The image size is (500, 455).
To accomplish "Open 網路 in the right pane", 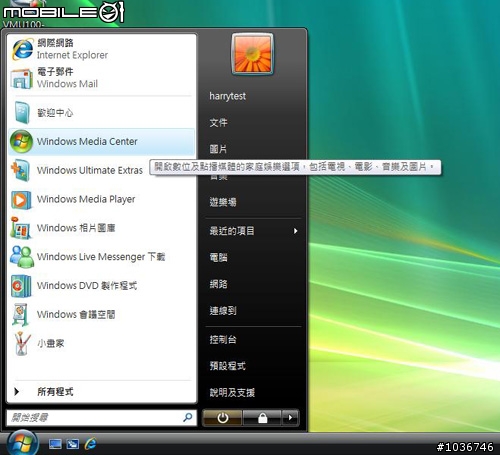I will pyautogui.click(x=219, y=284).
